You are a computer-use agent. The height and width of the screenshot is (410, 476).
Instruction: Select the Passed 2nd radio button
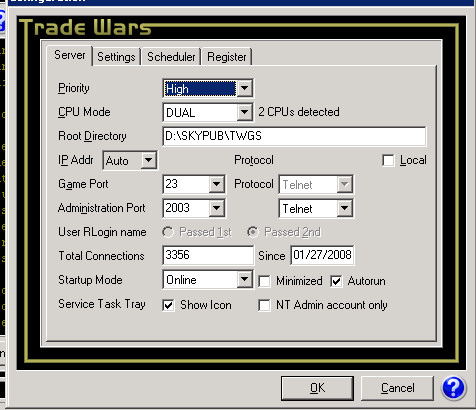click(253, 232)
